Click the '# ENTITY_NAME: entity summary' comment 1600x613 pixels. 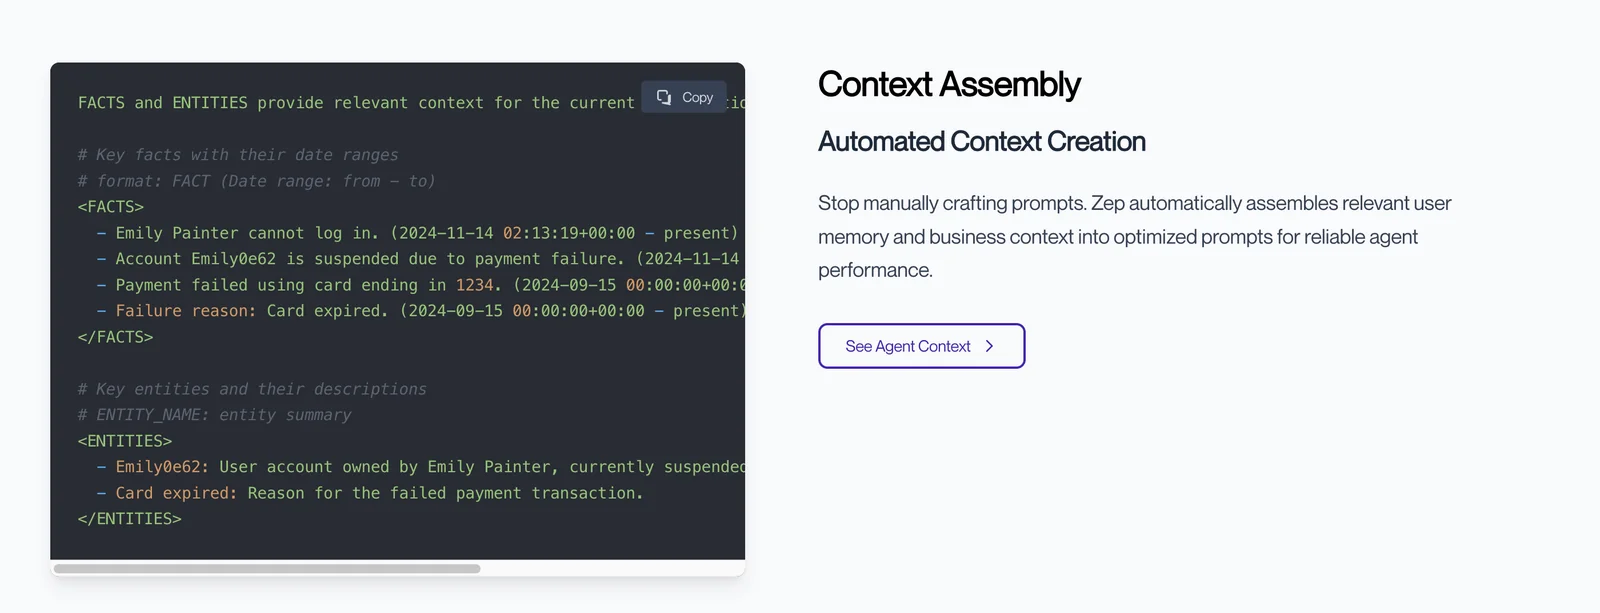click(x=214, y=415)
